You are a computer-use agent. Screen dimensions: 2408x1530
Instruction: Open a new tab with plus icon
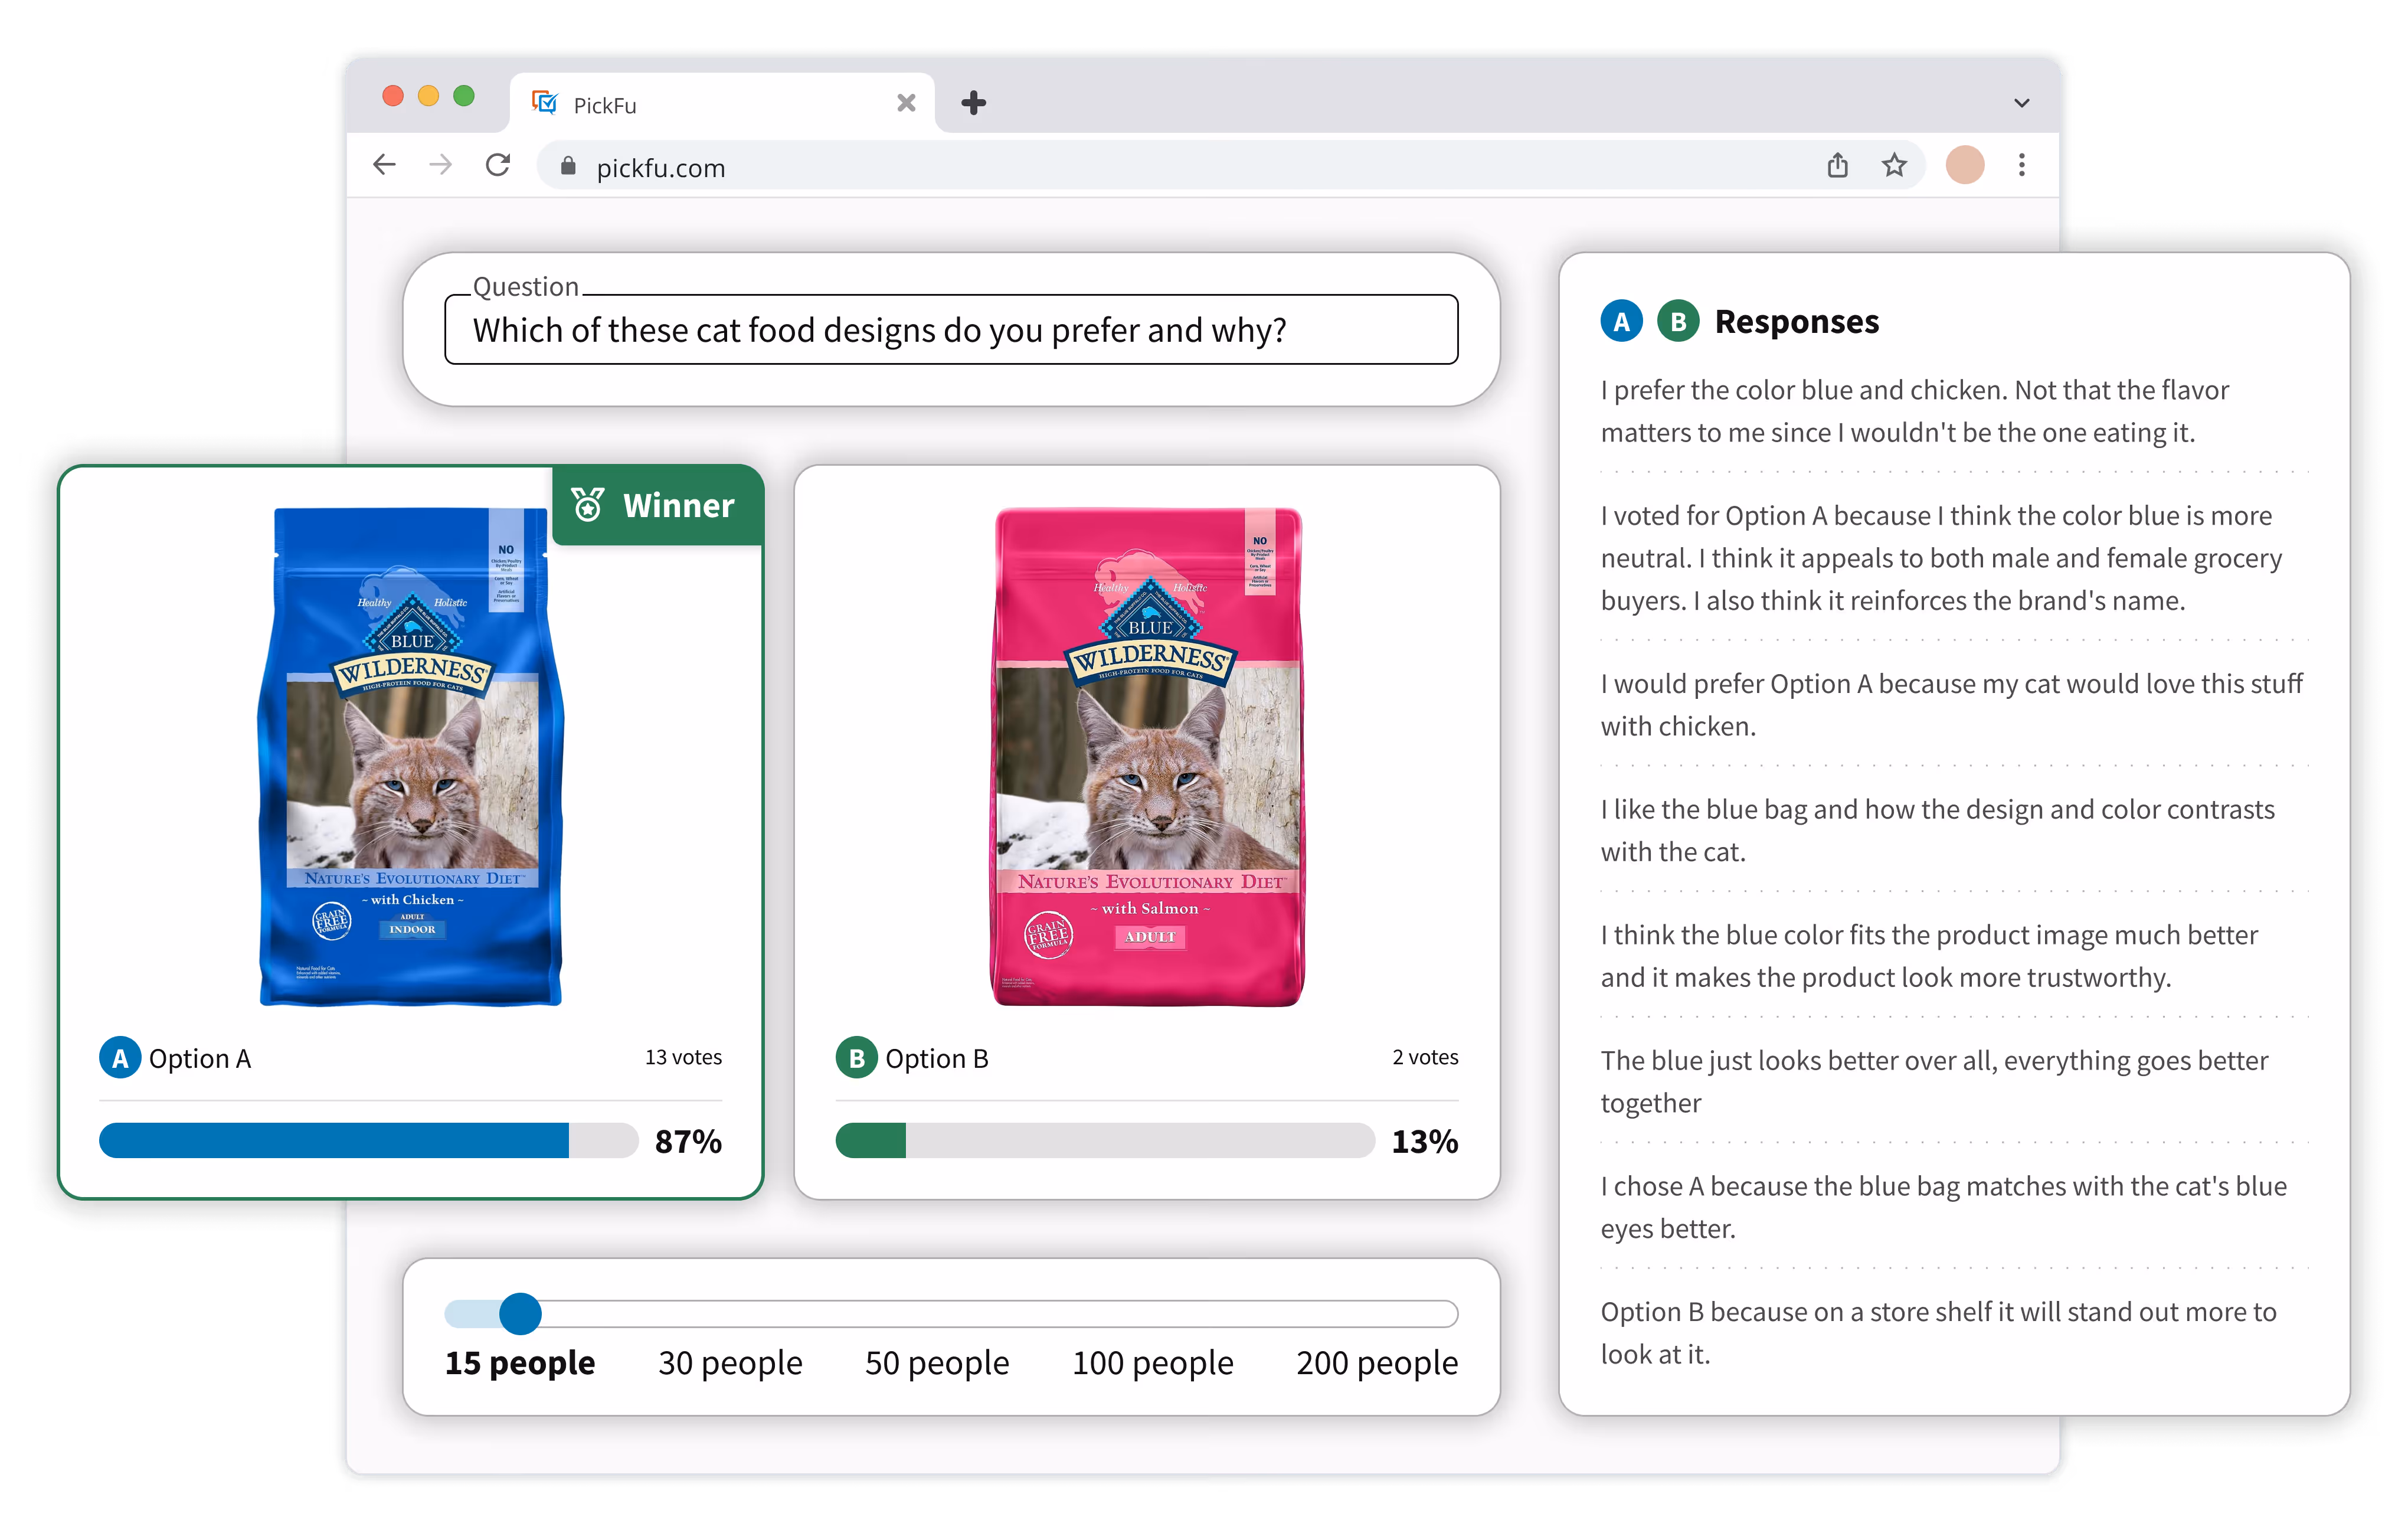click(973, 103)
